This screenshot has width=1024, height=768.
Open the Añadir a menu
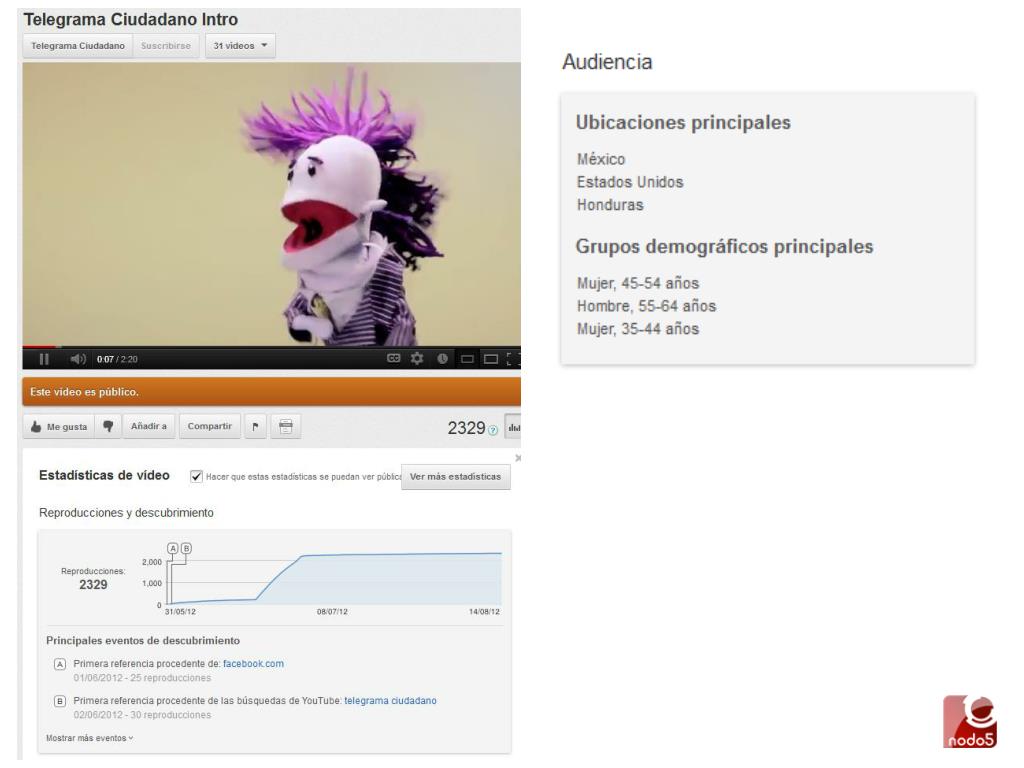coord(149,426)
